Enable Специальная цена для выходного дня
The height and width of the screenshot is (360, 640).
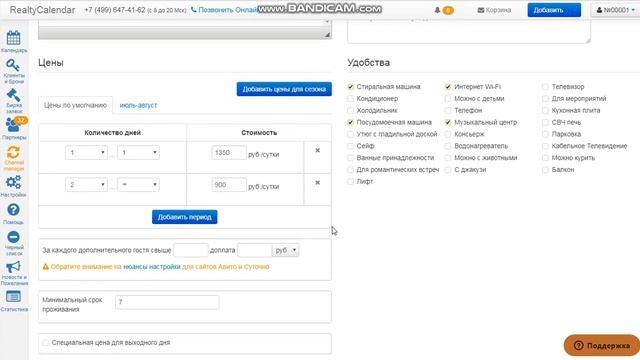(x=45, y=342)
